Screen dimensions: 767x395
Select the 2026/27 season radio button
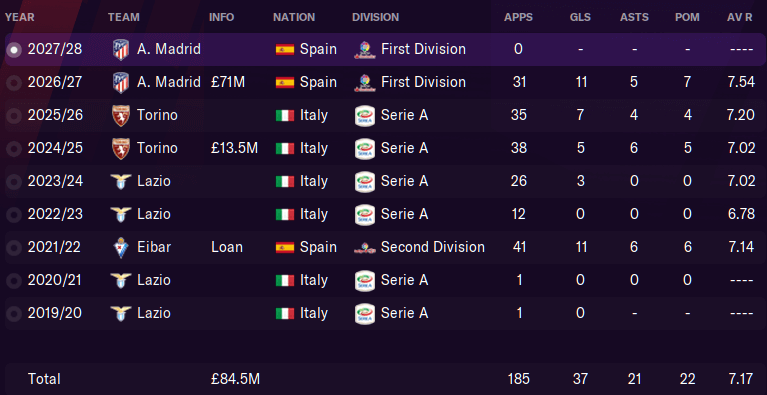coord(14,83)
